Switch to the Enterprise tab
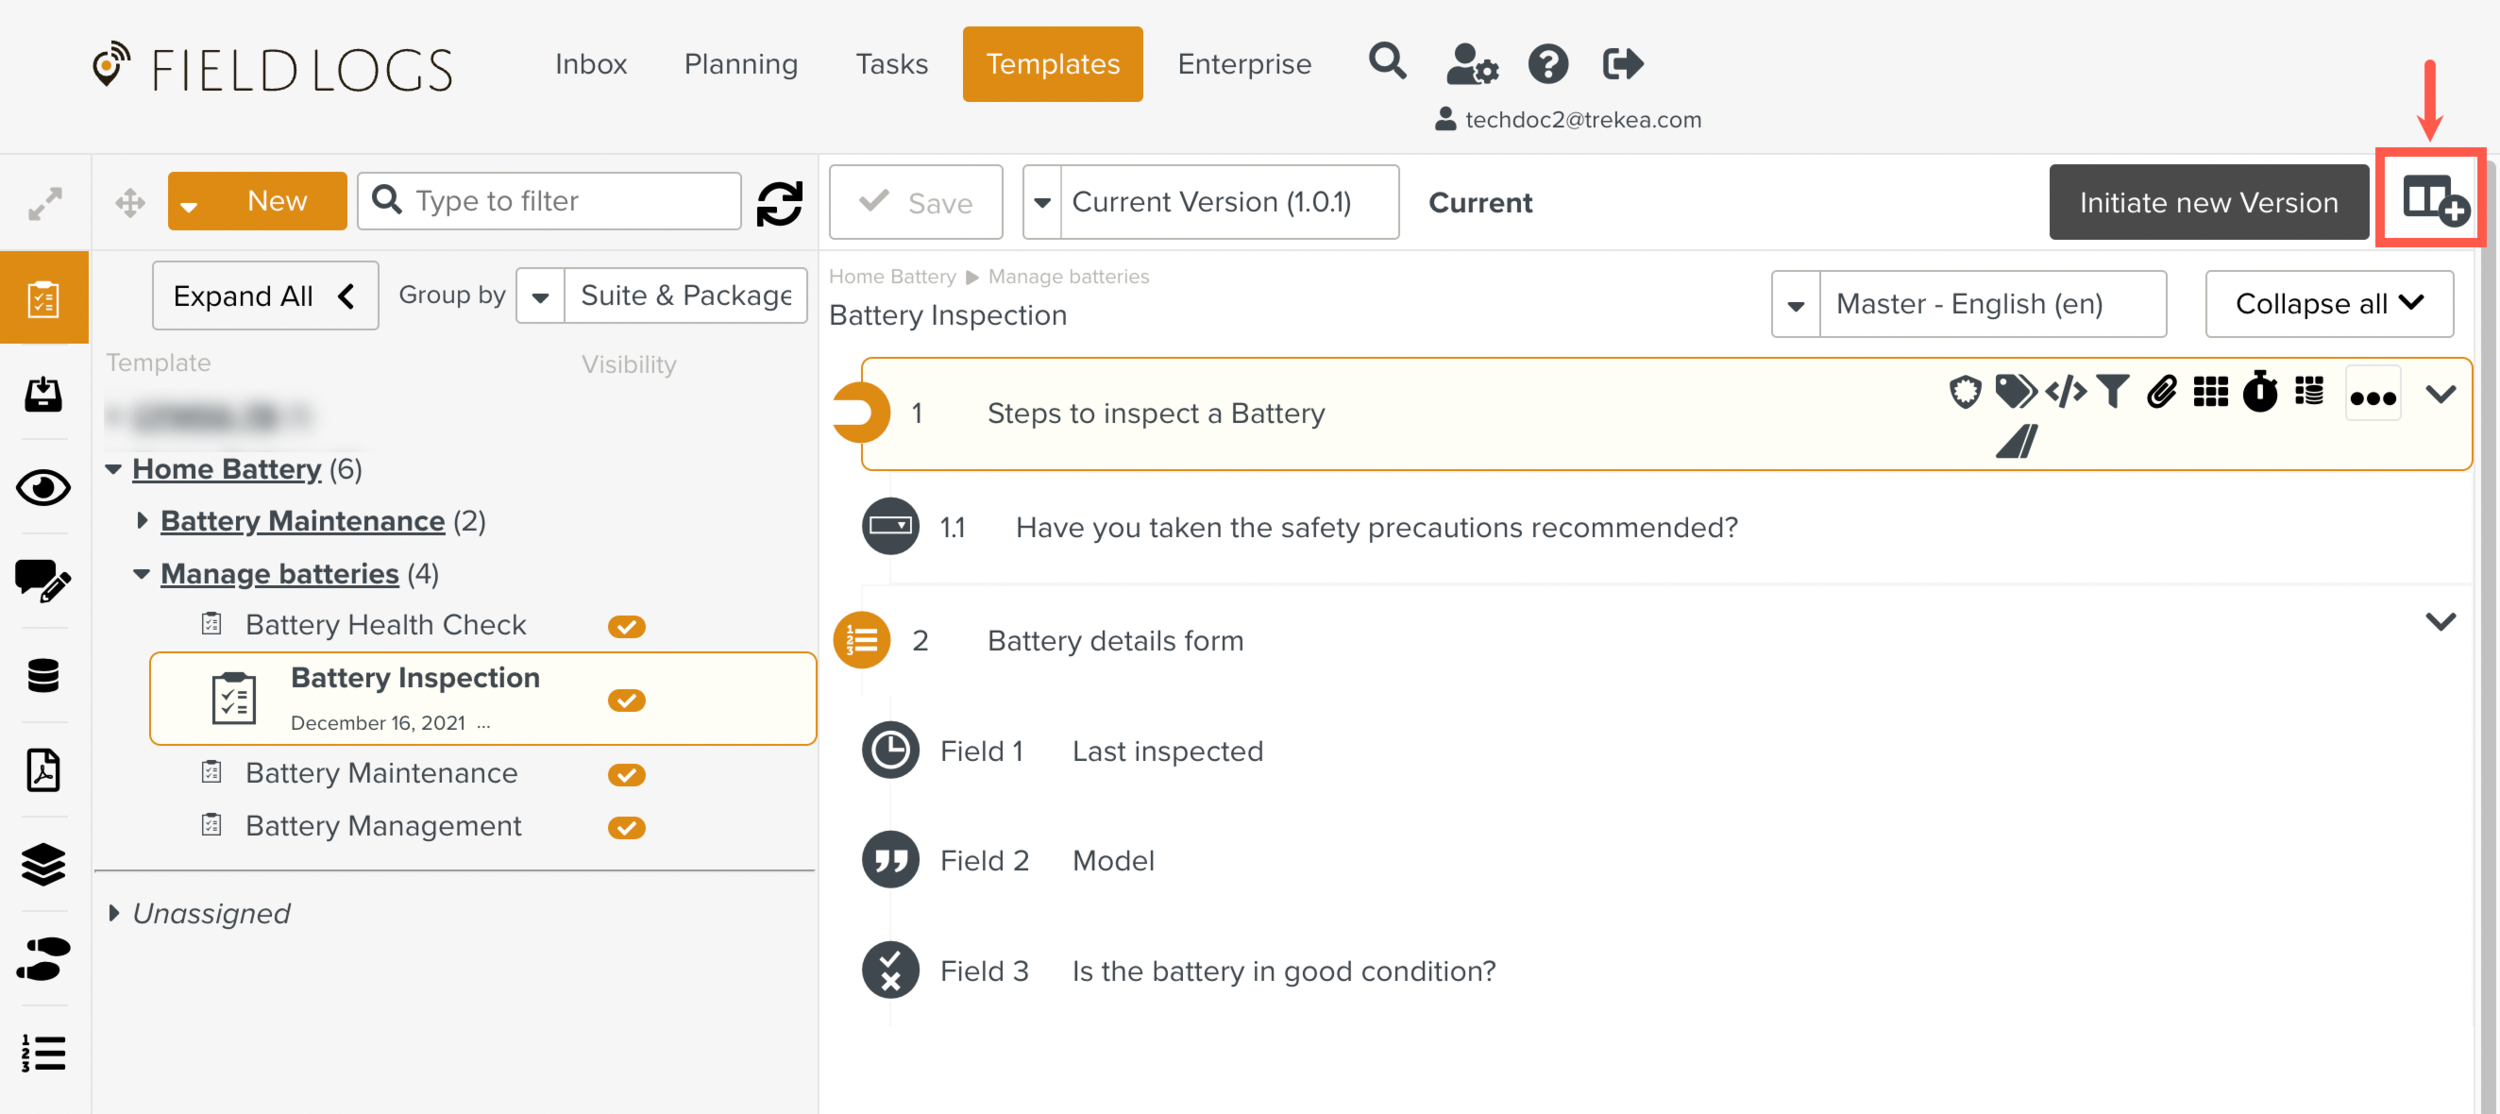Viewport: 2500px width, 1114px height. tap(1243, 65)
